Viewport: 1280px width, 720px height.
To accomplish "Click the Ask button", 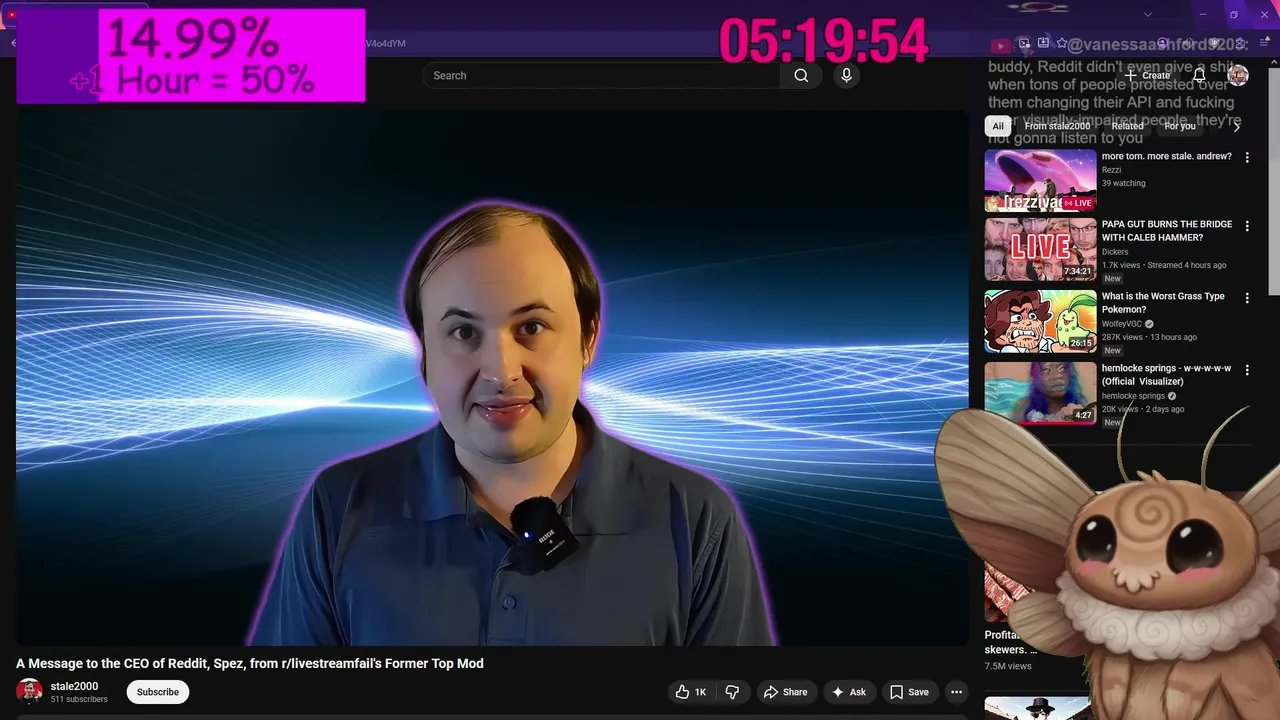I will (x=848, y=692).
